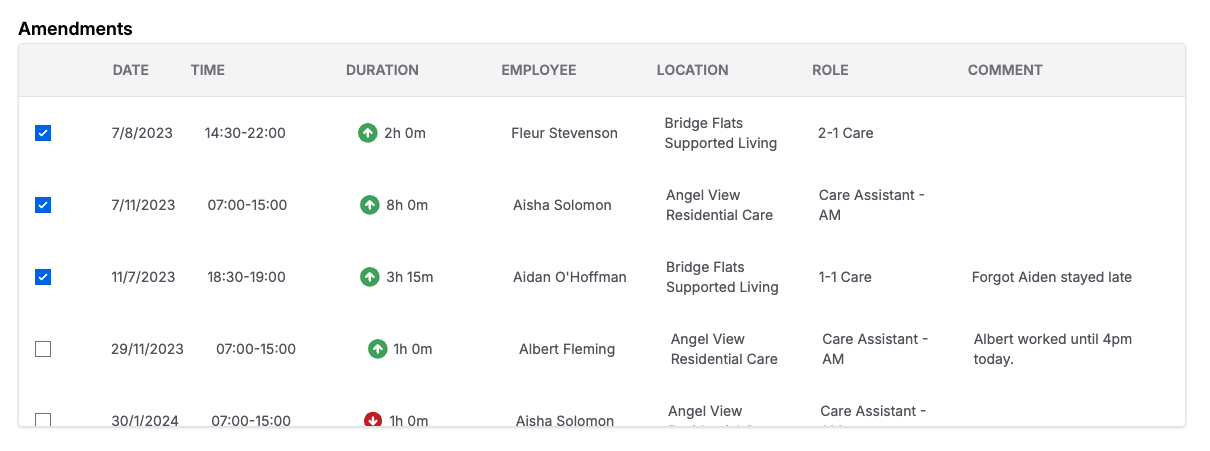Open employee Fleur Stevenson

tap(564, 133)
